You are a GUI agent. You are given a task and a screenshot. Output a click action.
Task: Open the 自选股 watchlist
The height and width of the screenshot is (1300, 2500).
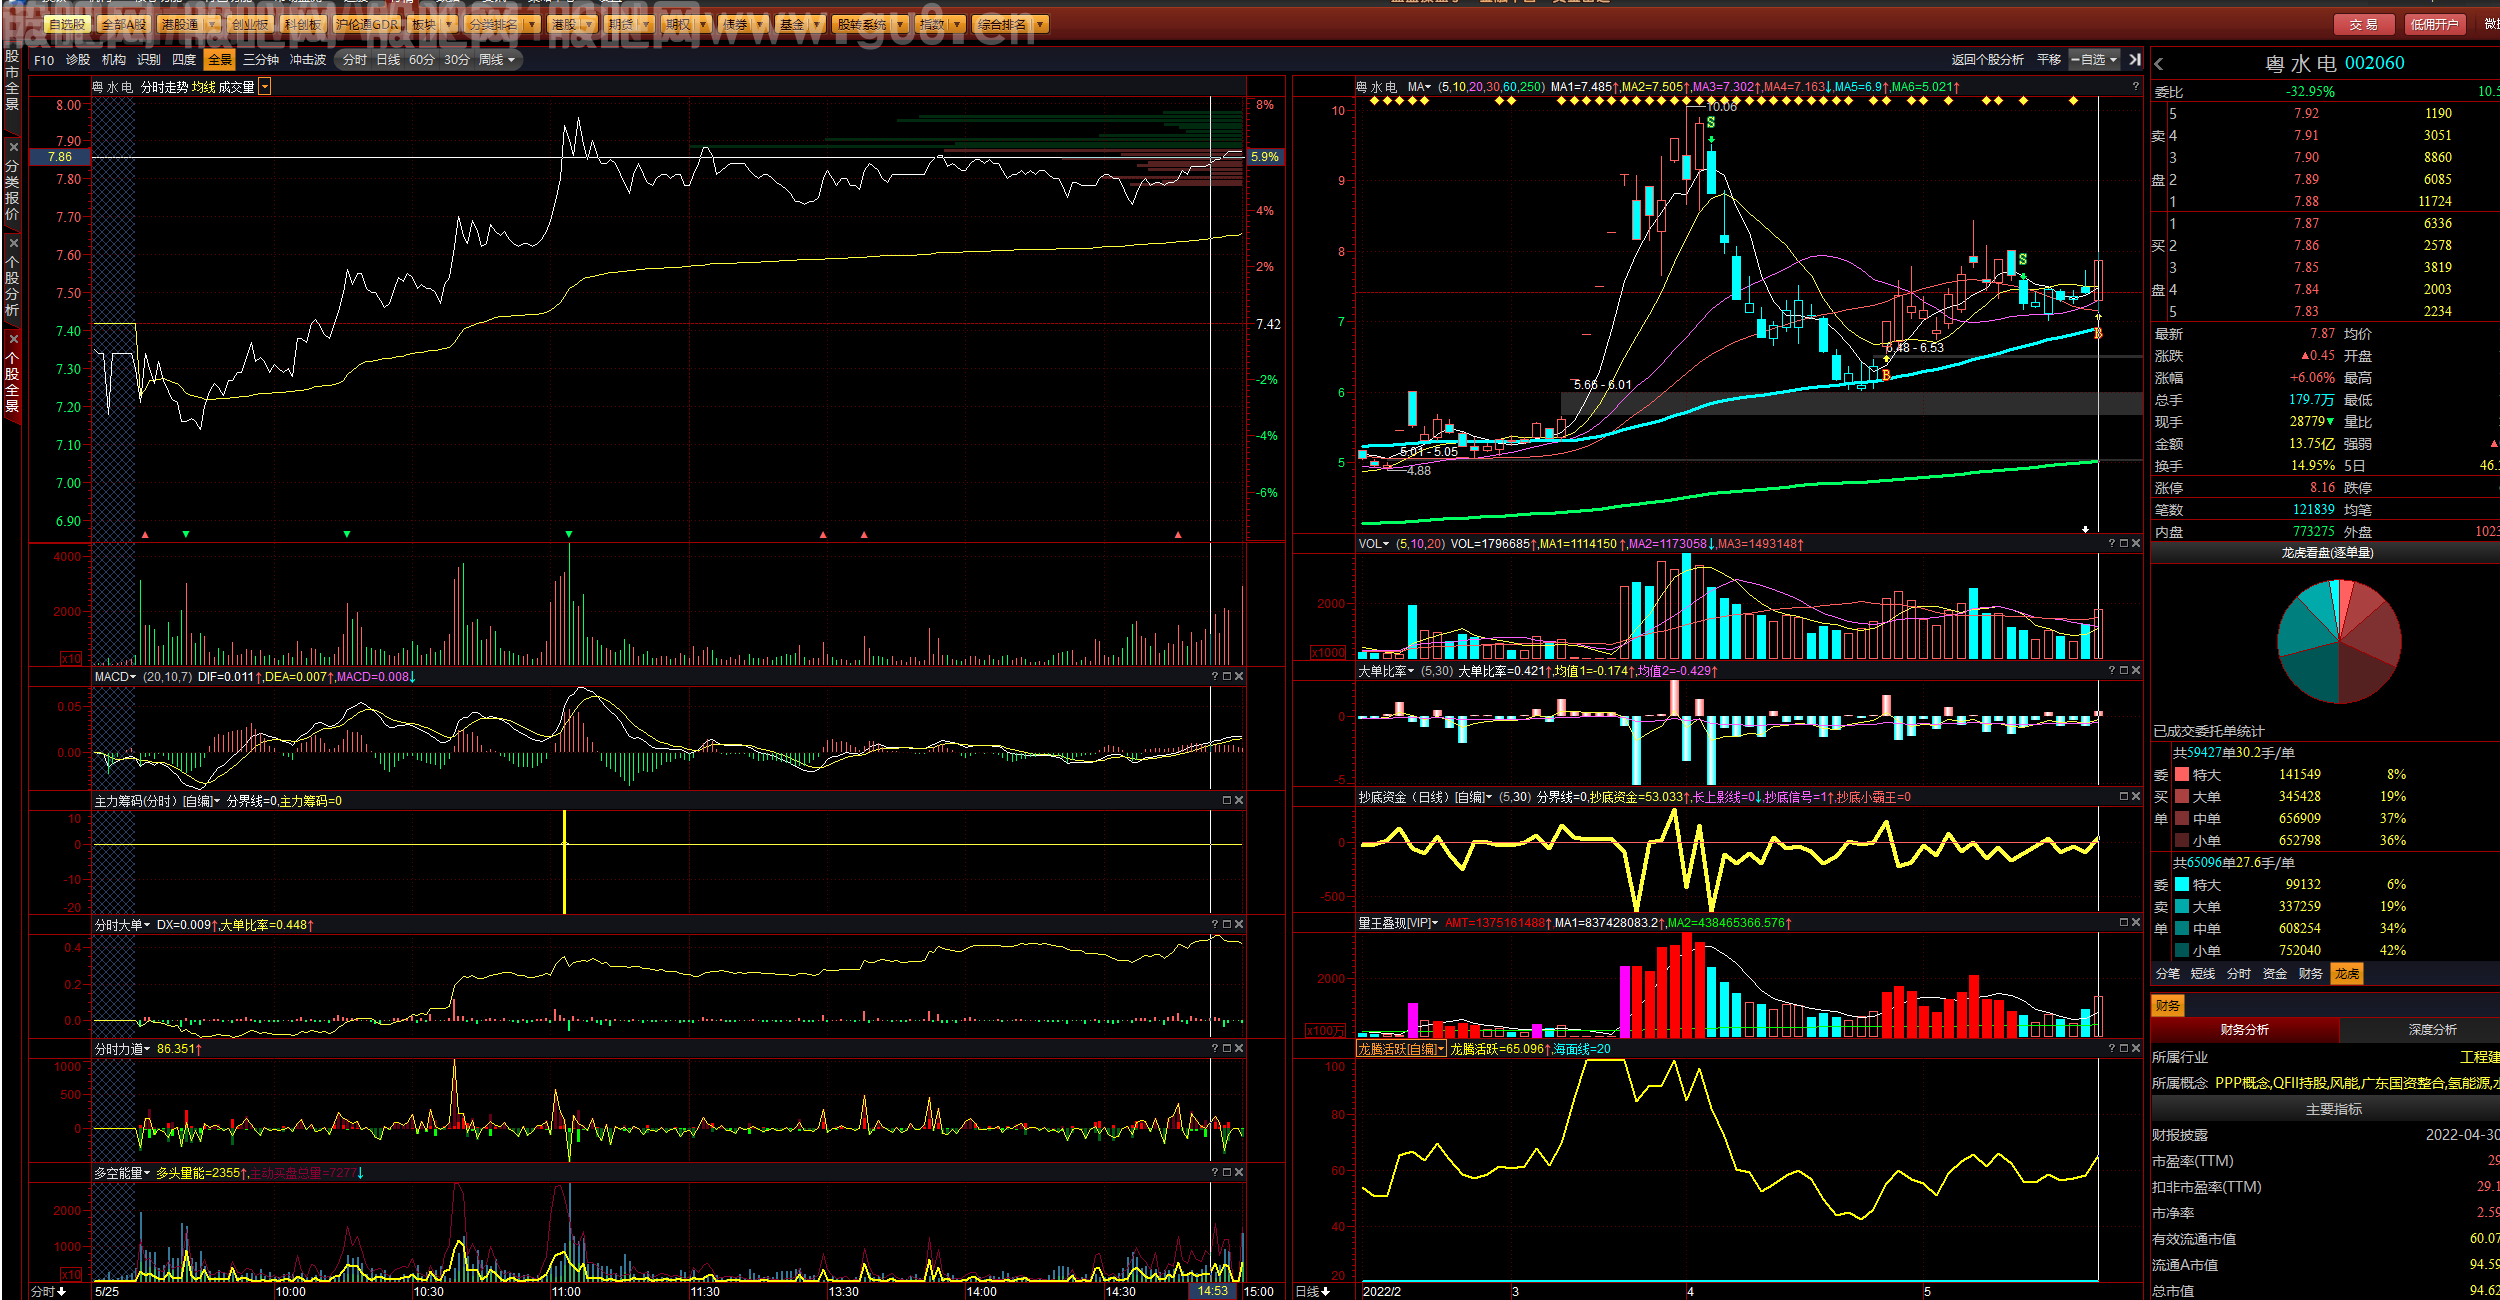click(67, 24)
